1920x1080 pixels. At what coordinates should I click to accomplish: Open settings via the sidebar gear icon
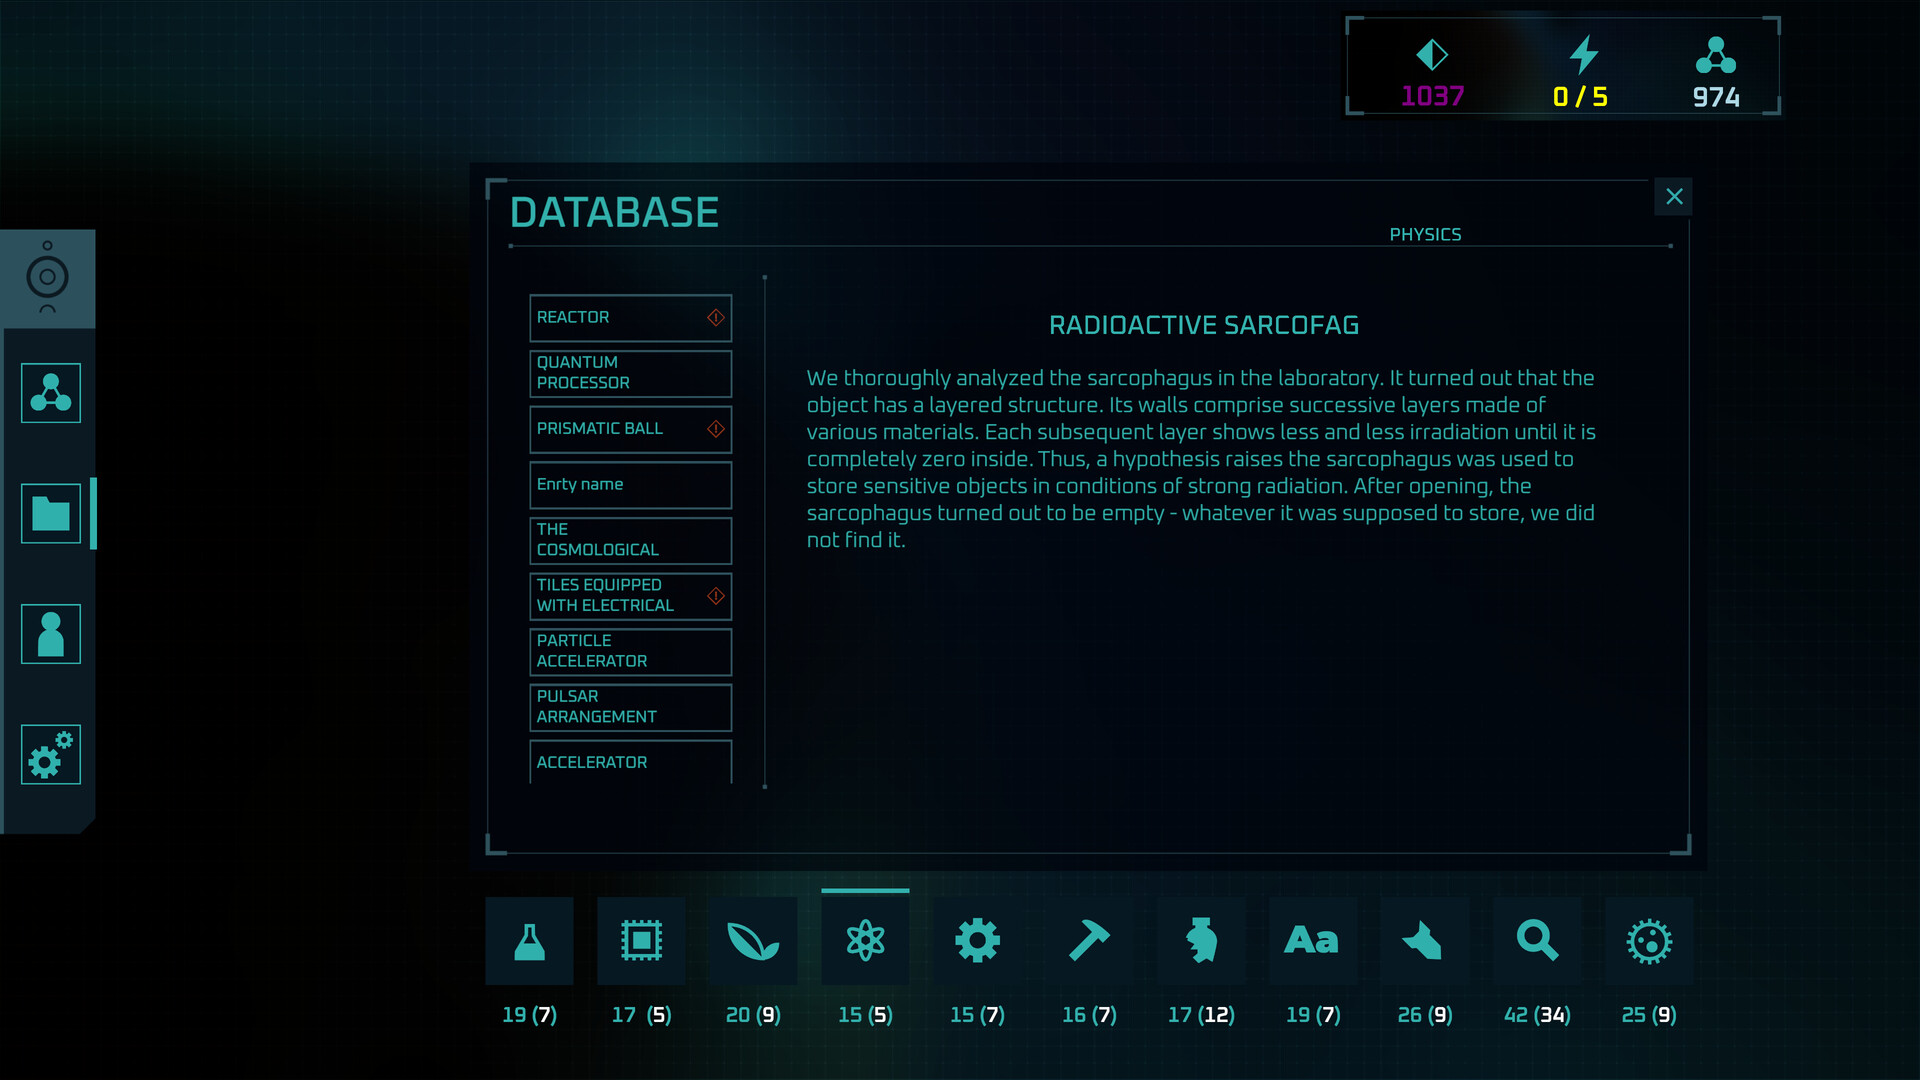point(50,755)
